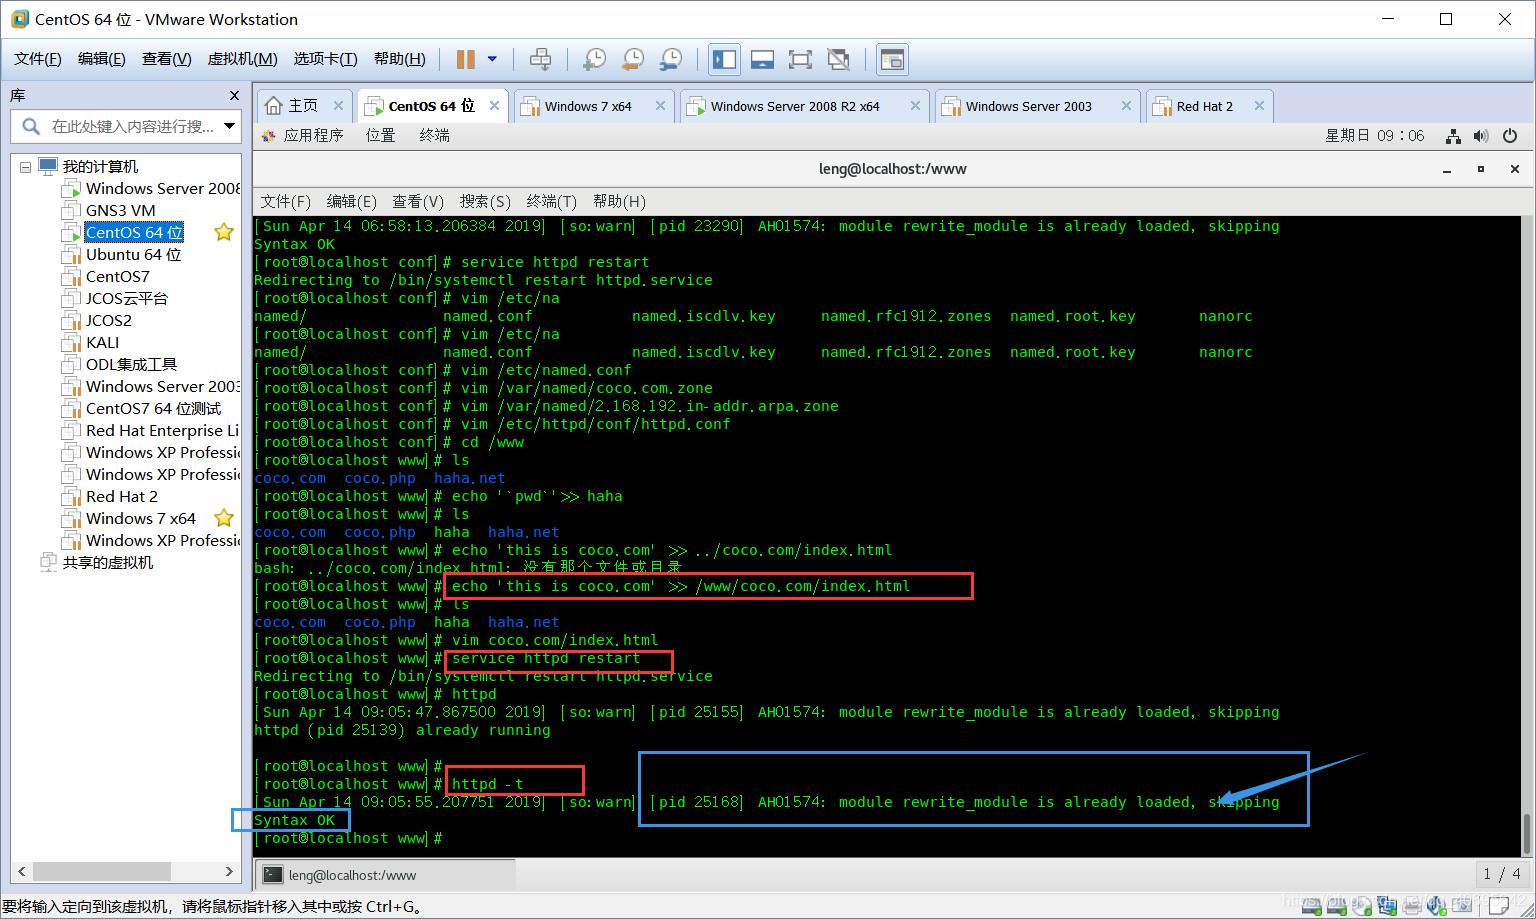Select JCOS云平台 in the library
Image resolution: width=1536 pixels, height=919 pixels.
click(126, 298)
